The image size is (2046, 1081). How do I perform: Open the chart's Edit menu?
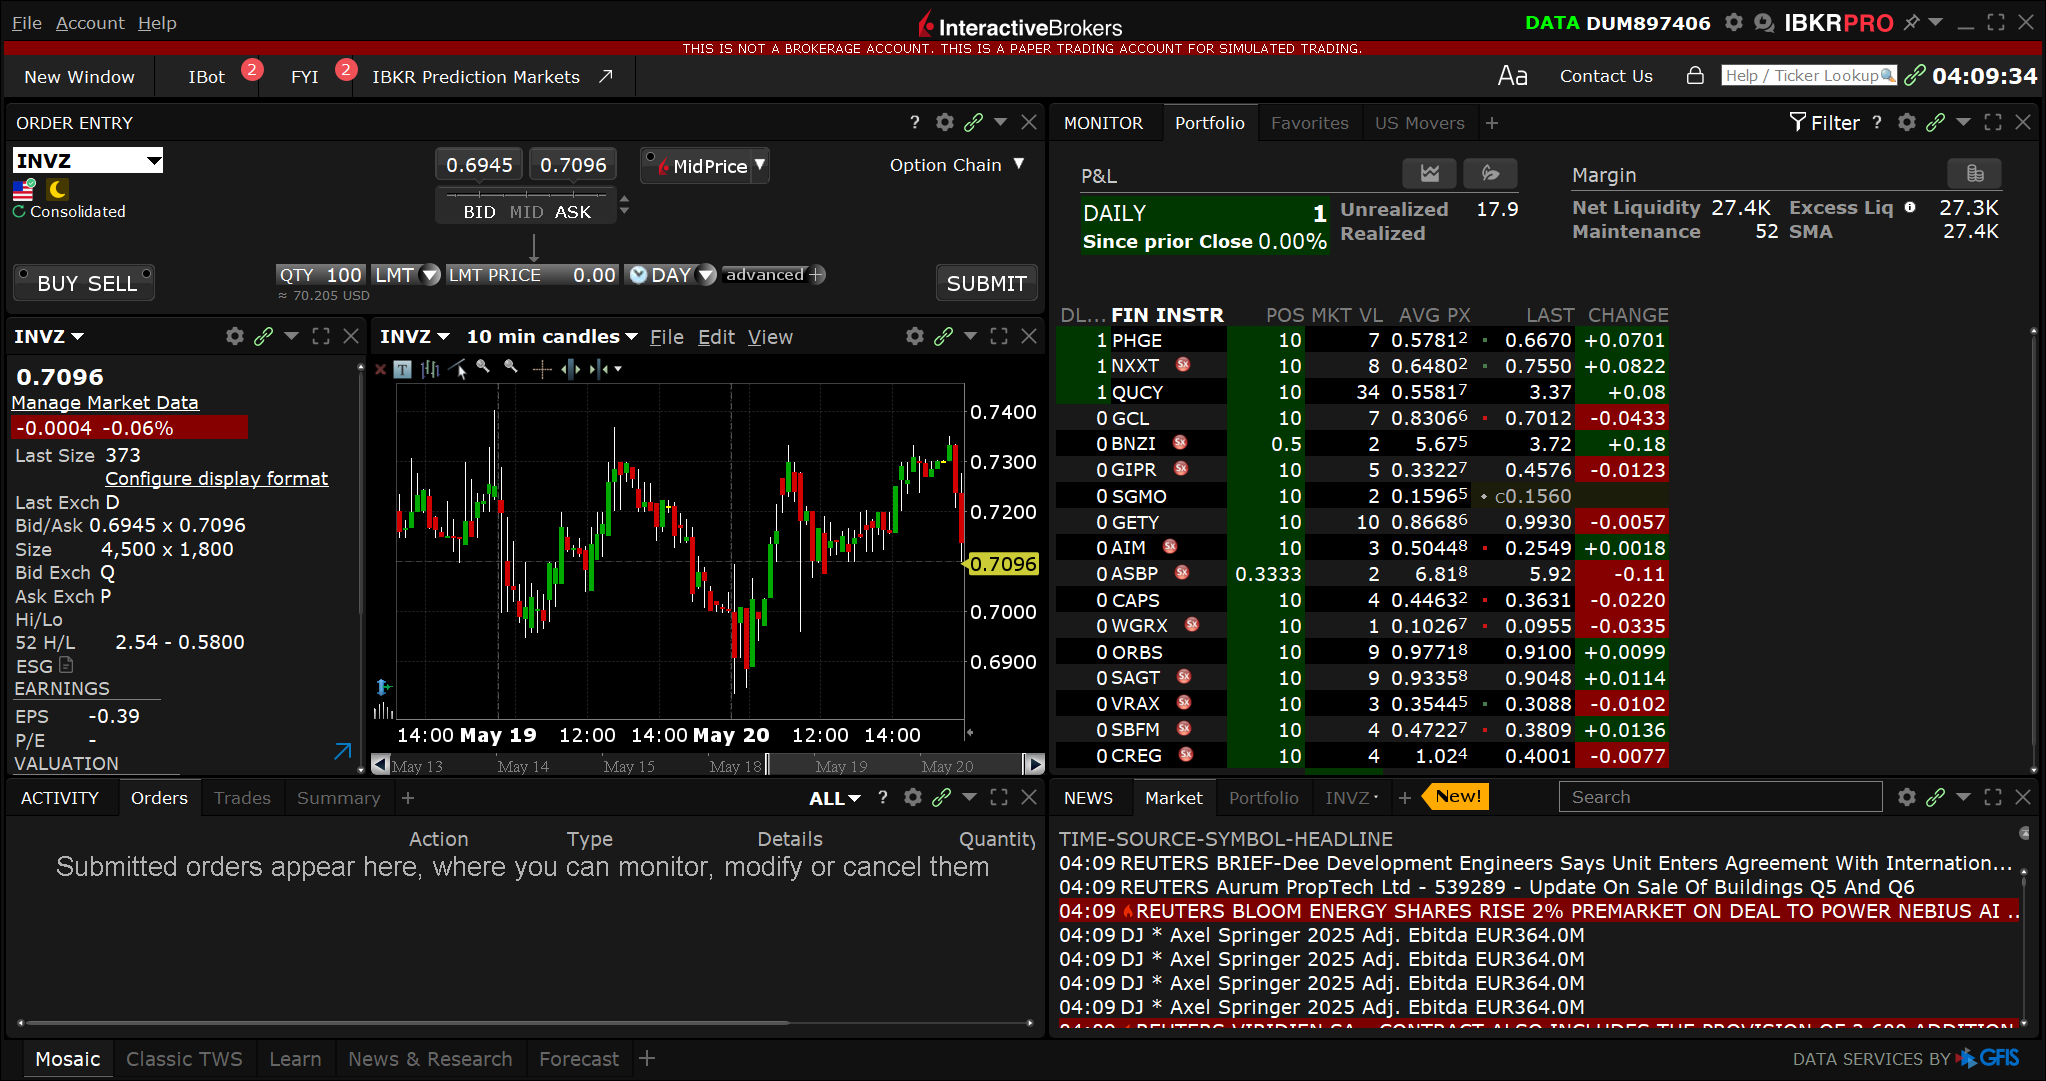coord(716,337)
